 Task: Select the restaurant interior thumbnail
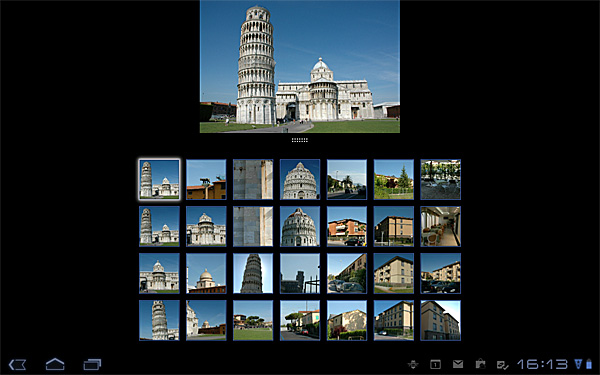pos(440,227)
